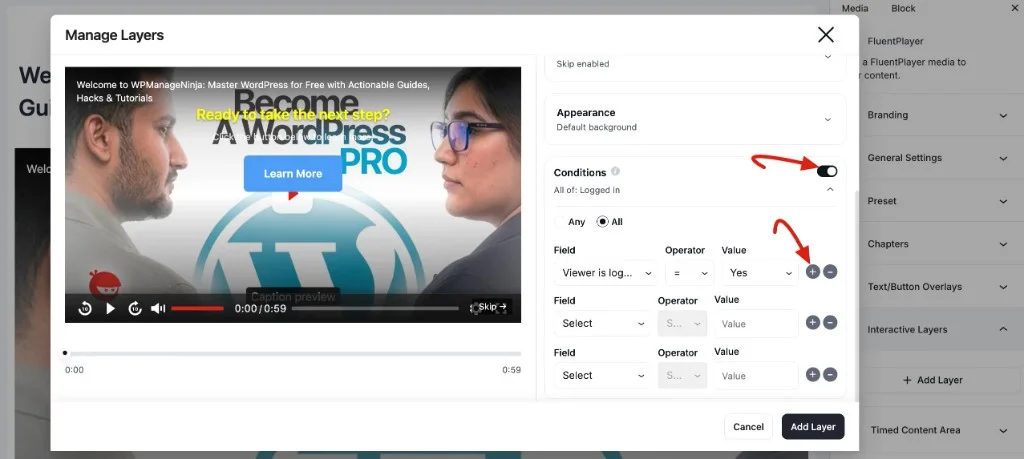
Task: Toggle the Conditions switch off
Action: (827, 171)
